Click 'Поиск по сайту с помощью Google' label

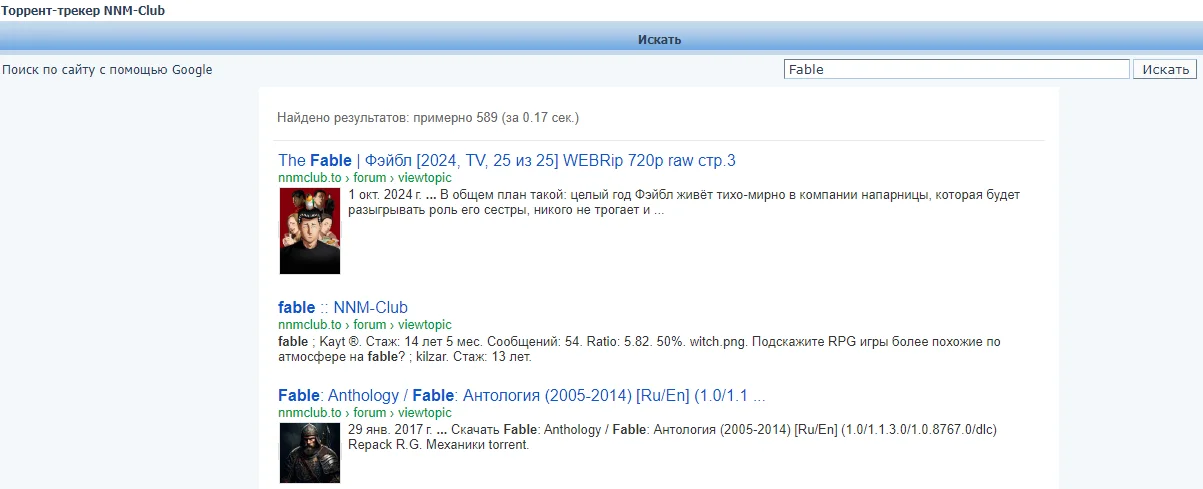(x=107, y=70)
